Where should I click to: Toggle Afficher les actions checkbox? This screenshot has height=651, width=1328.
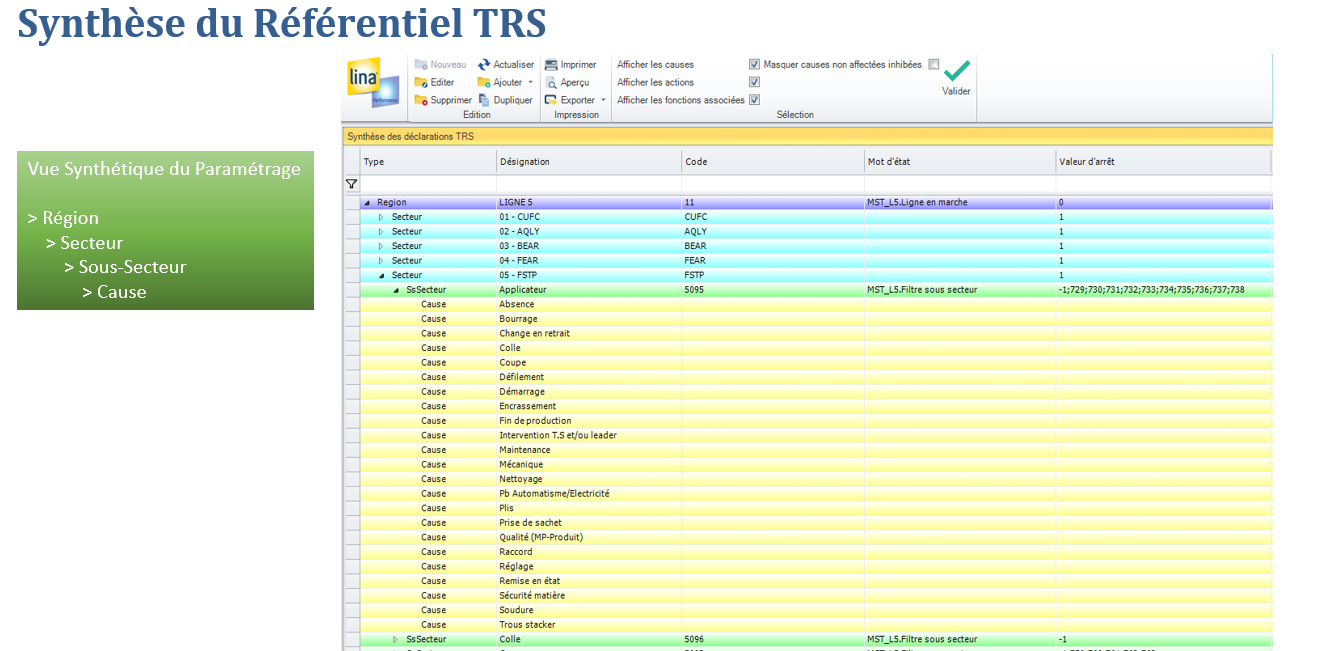pyautogui.click(x=755, y=82)
